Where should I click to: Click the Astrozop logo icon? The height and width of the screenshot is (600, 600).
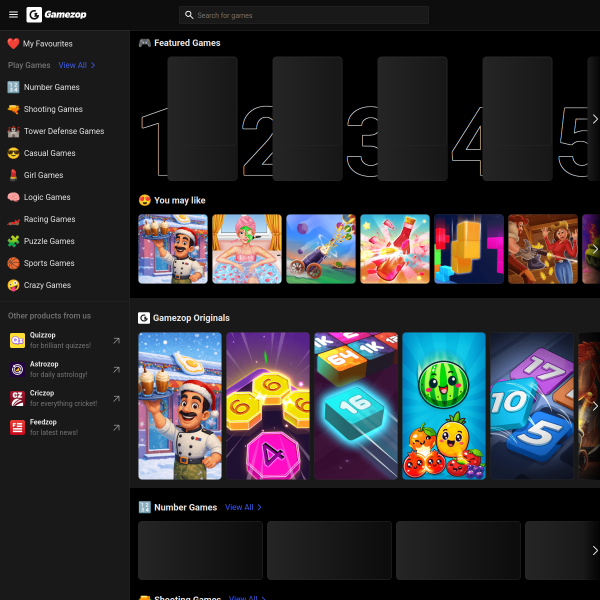[17, 369]
